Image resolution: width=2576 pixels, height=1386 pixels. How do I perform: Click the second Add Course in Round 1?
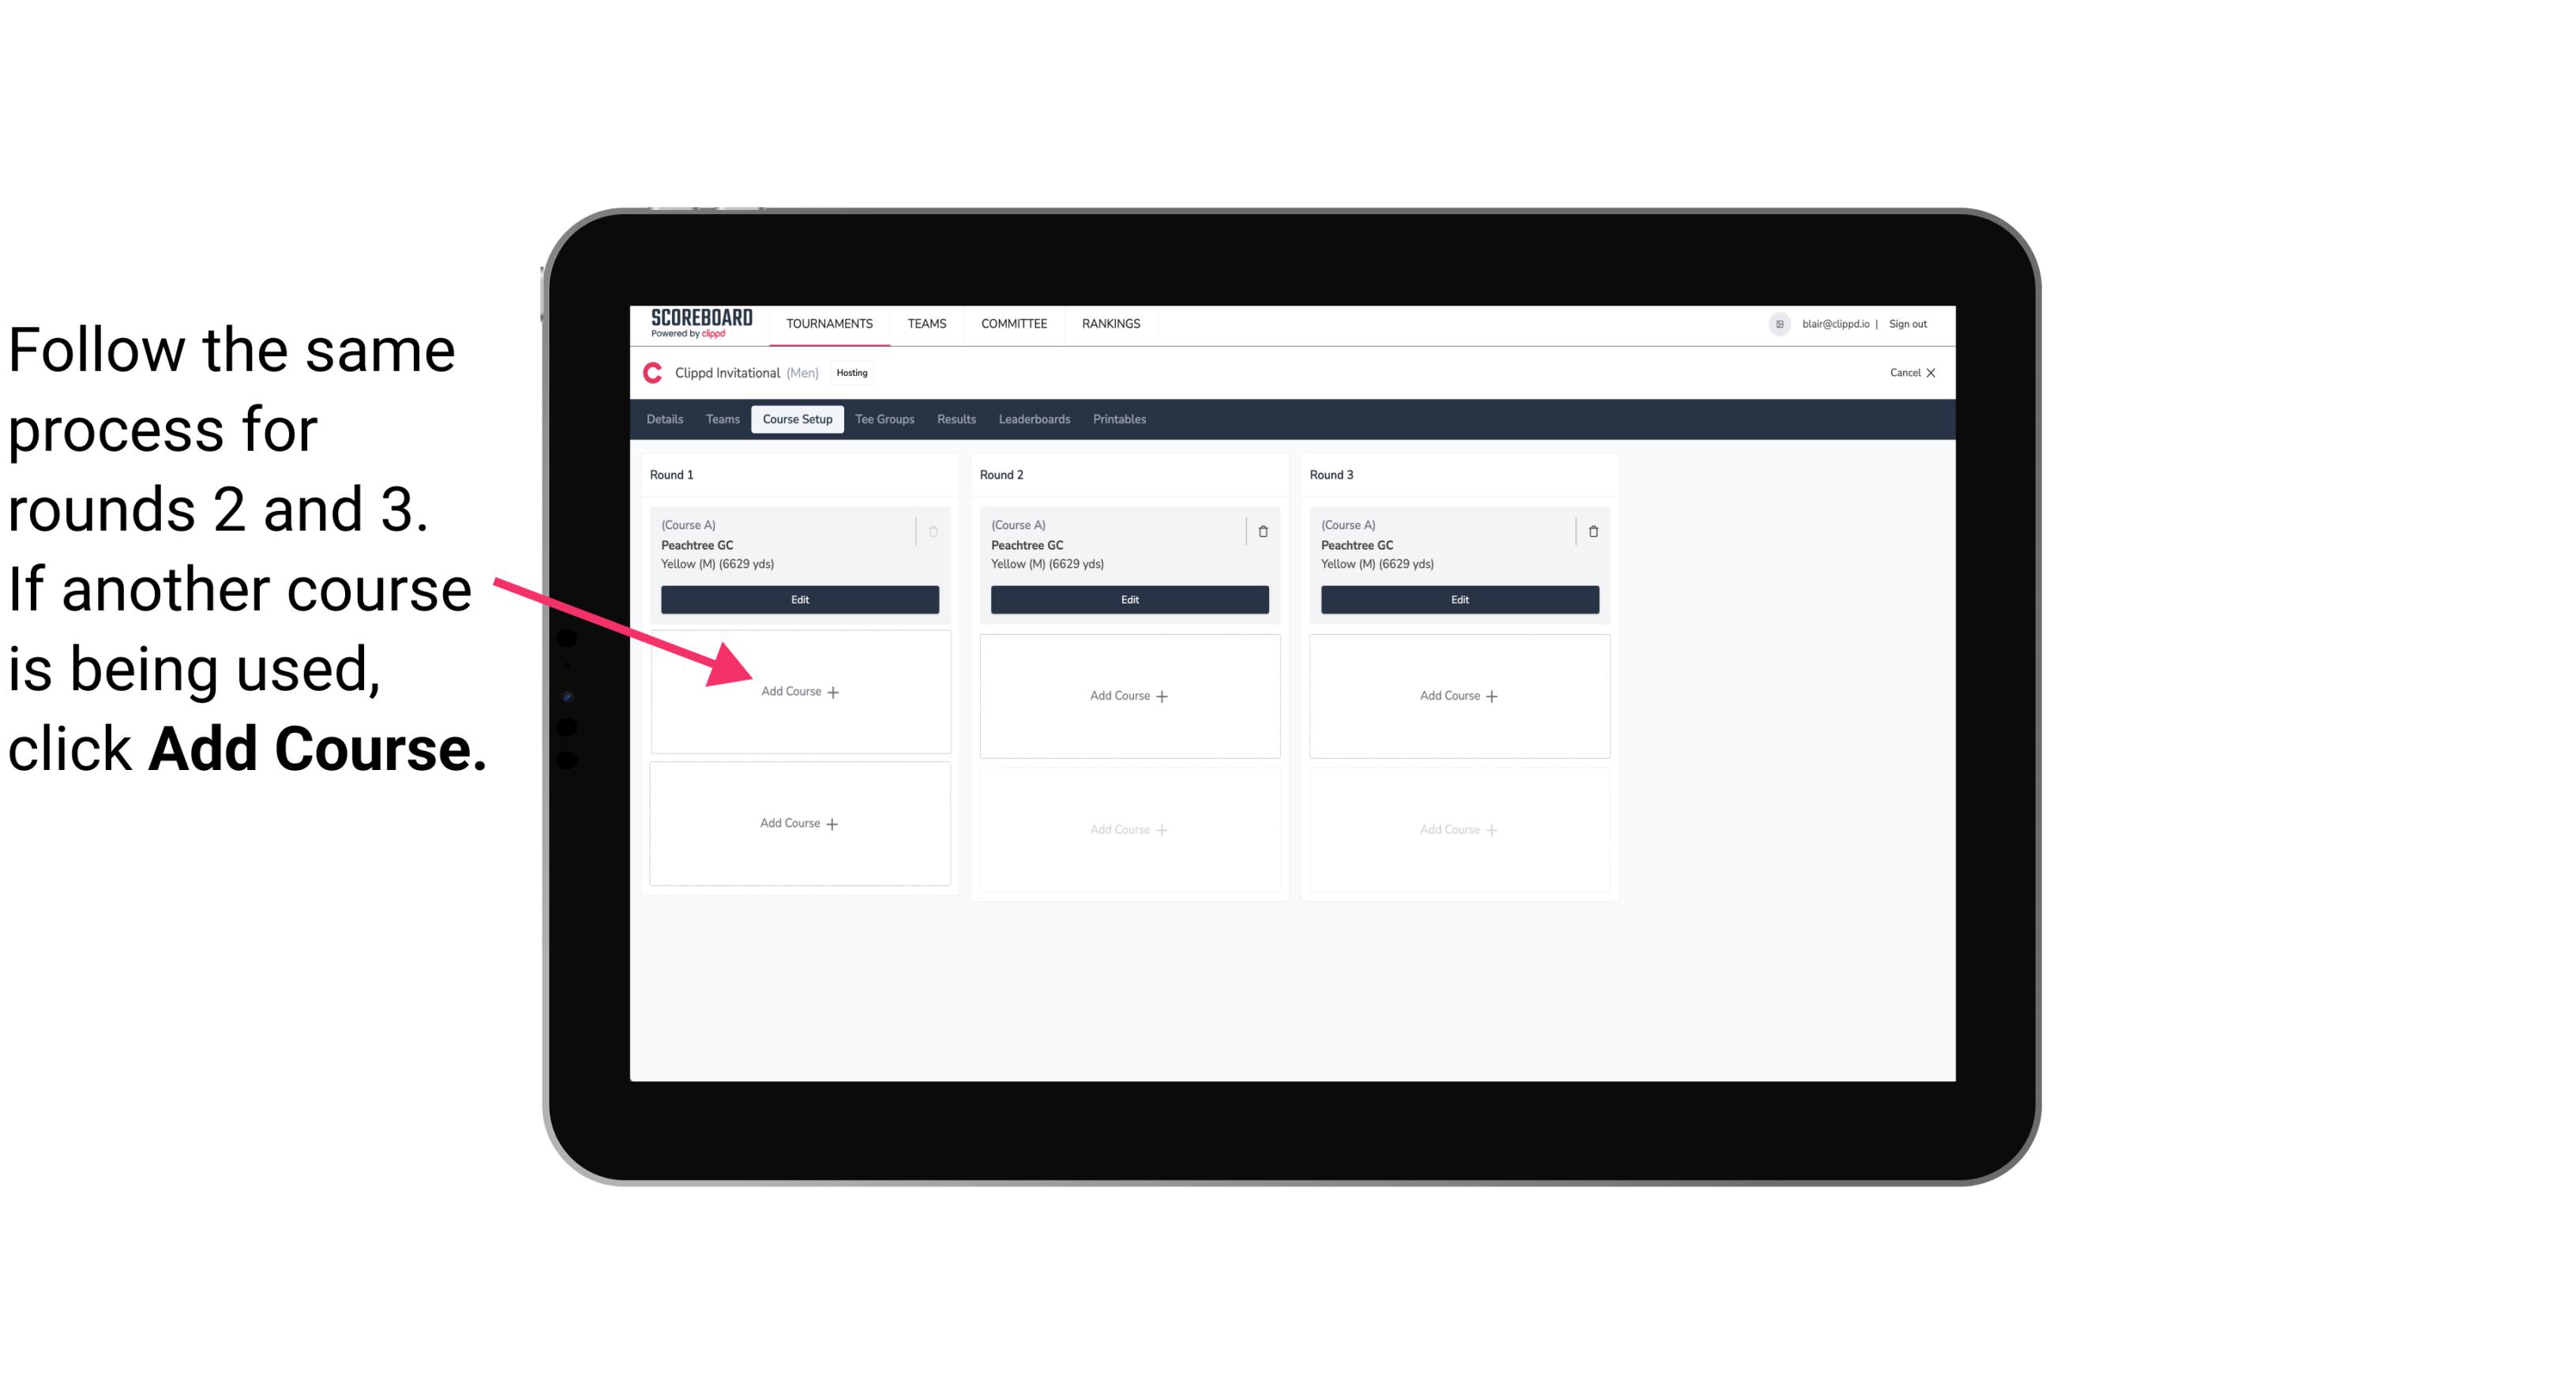click(800, 823)
